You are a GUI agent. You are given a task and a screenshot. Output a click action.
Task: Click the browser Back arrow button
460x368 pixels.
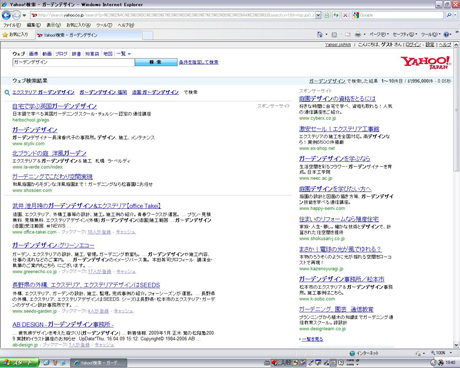point(6,15)
